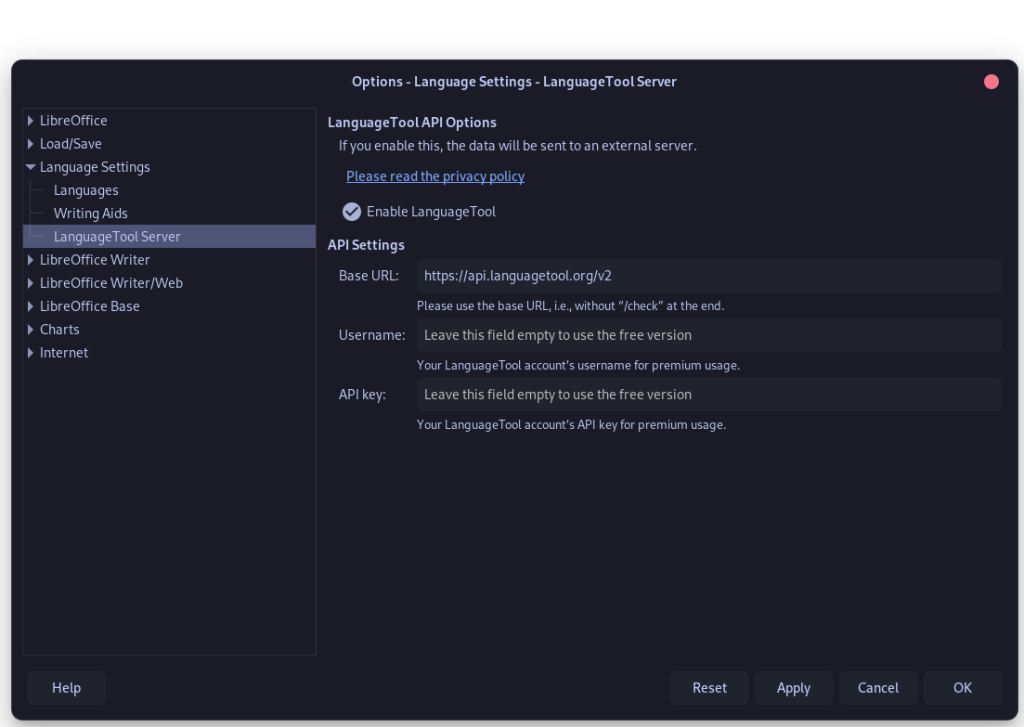Image resolution: width=1024 pixels, height=727 pixels.
Task: Expand the LibreOffice Base node arrow
Action: (31, 306)
